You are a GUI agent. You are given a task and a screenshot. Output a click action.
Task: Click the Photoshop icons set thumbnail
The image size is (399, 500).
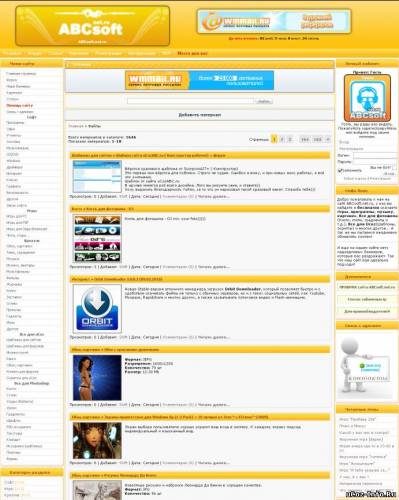(97, 238)
